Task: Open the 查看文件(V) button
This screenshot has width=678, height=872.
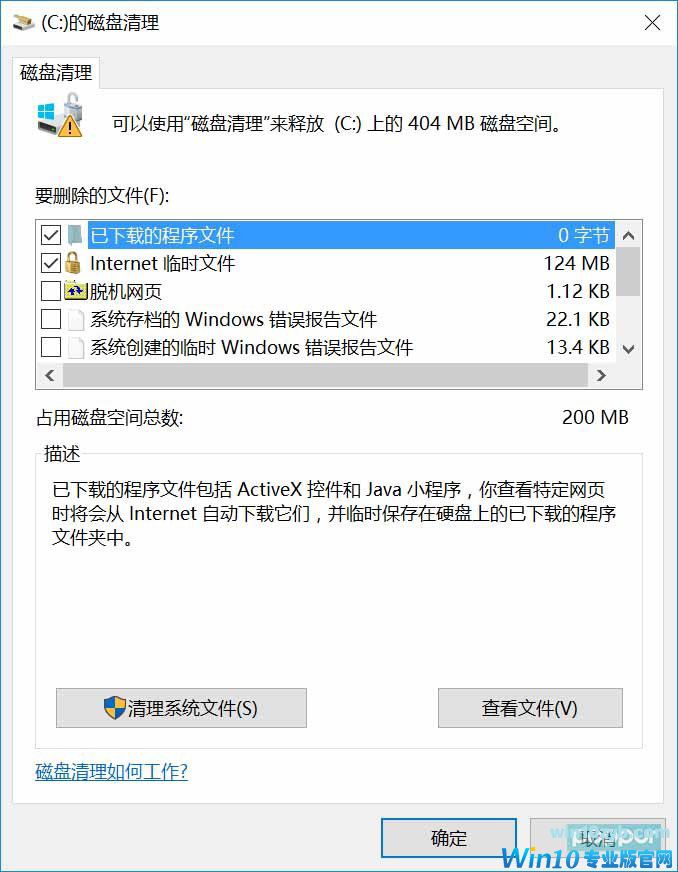Action: [530, 708]
